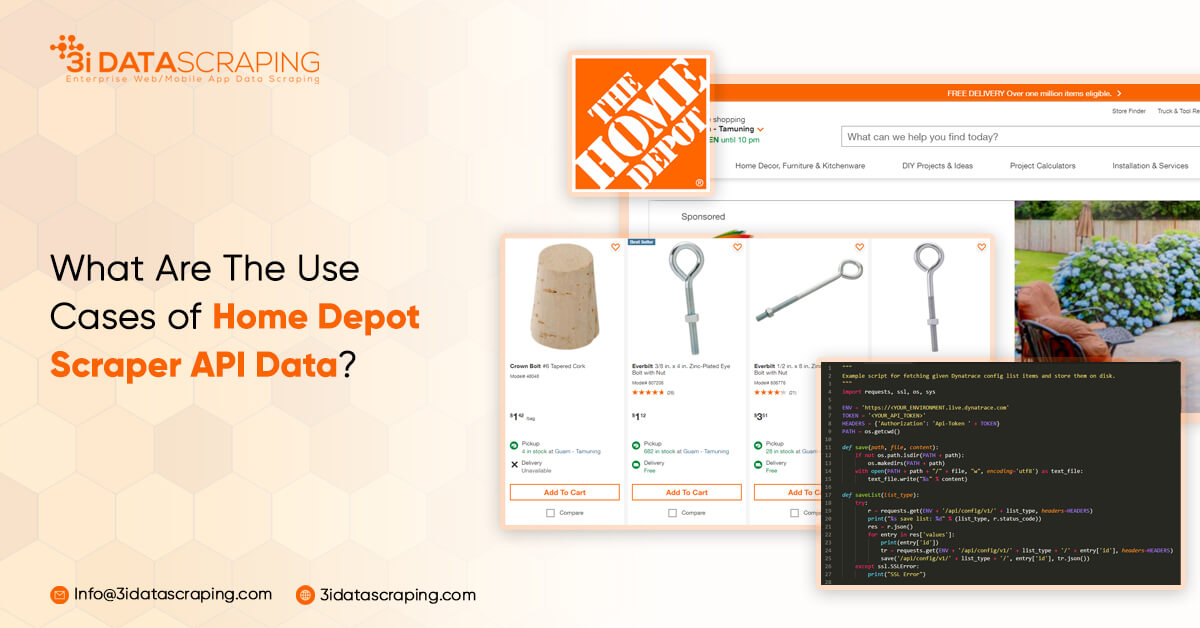Click Info@3idatascraping.com email address
The height and width of the screenshot is (628, 1200).
173,594
